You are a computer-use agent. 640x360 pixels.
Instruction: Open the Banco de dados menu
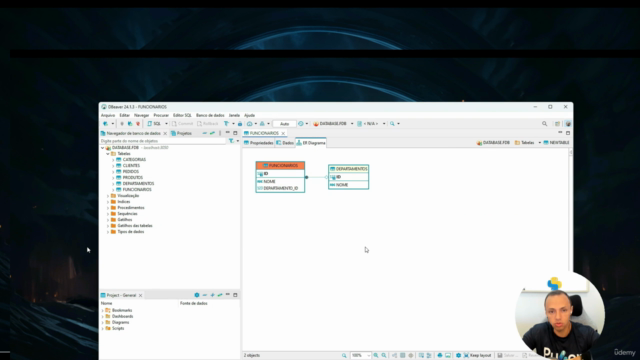point(210,116)
